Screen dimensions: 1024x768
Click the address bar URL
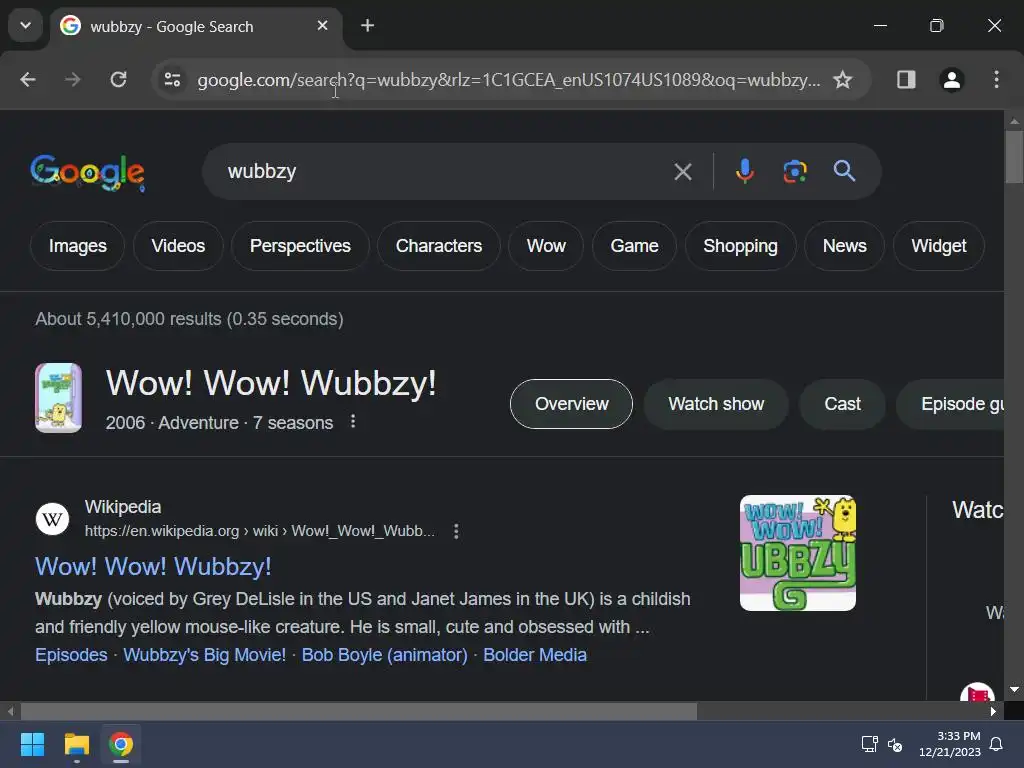(509, 80)
